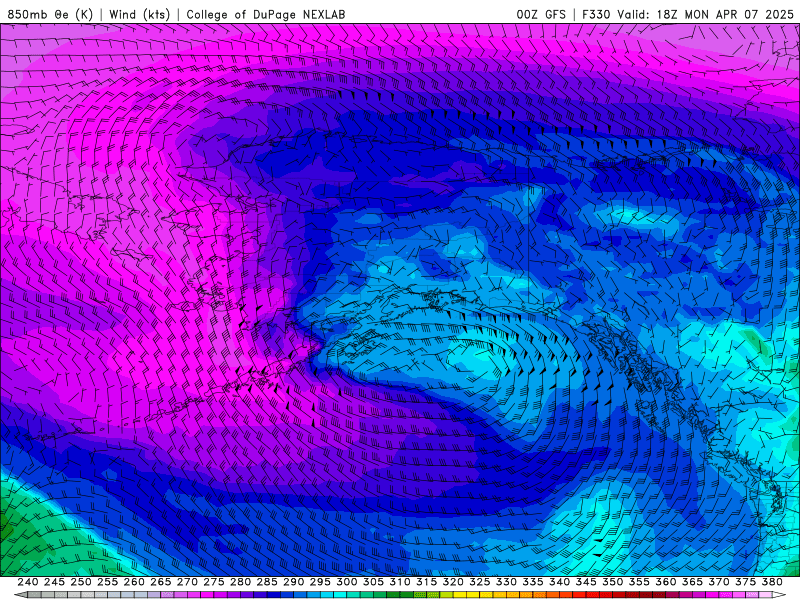
Task: Select the "Wind (kts)" header label
Action: [x=139, y=14]
